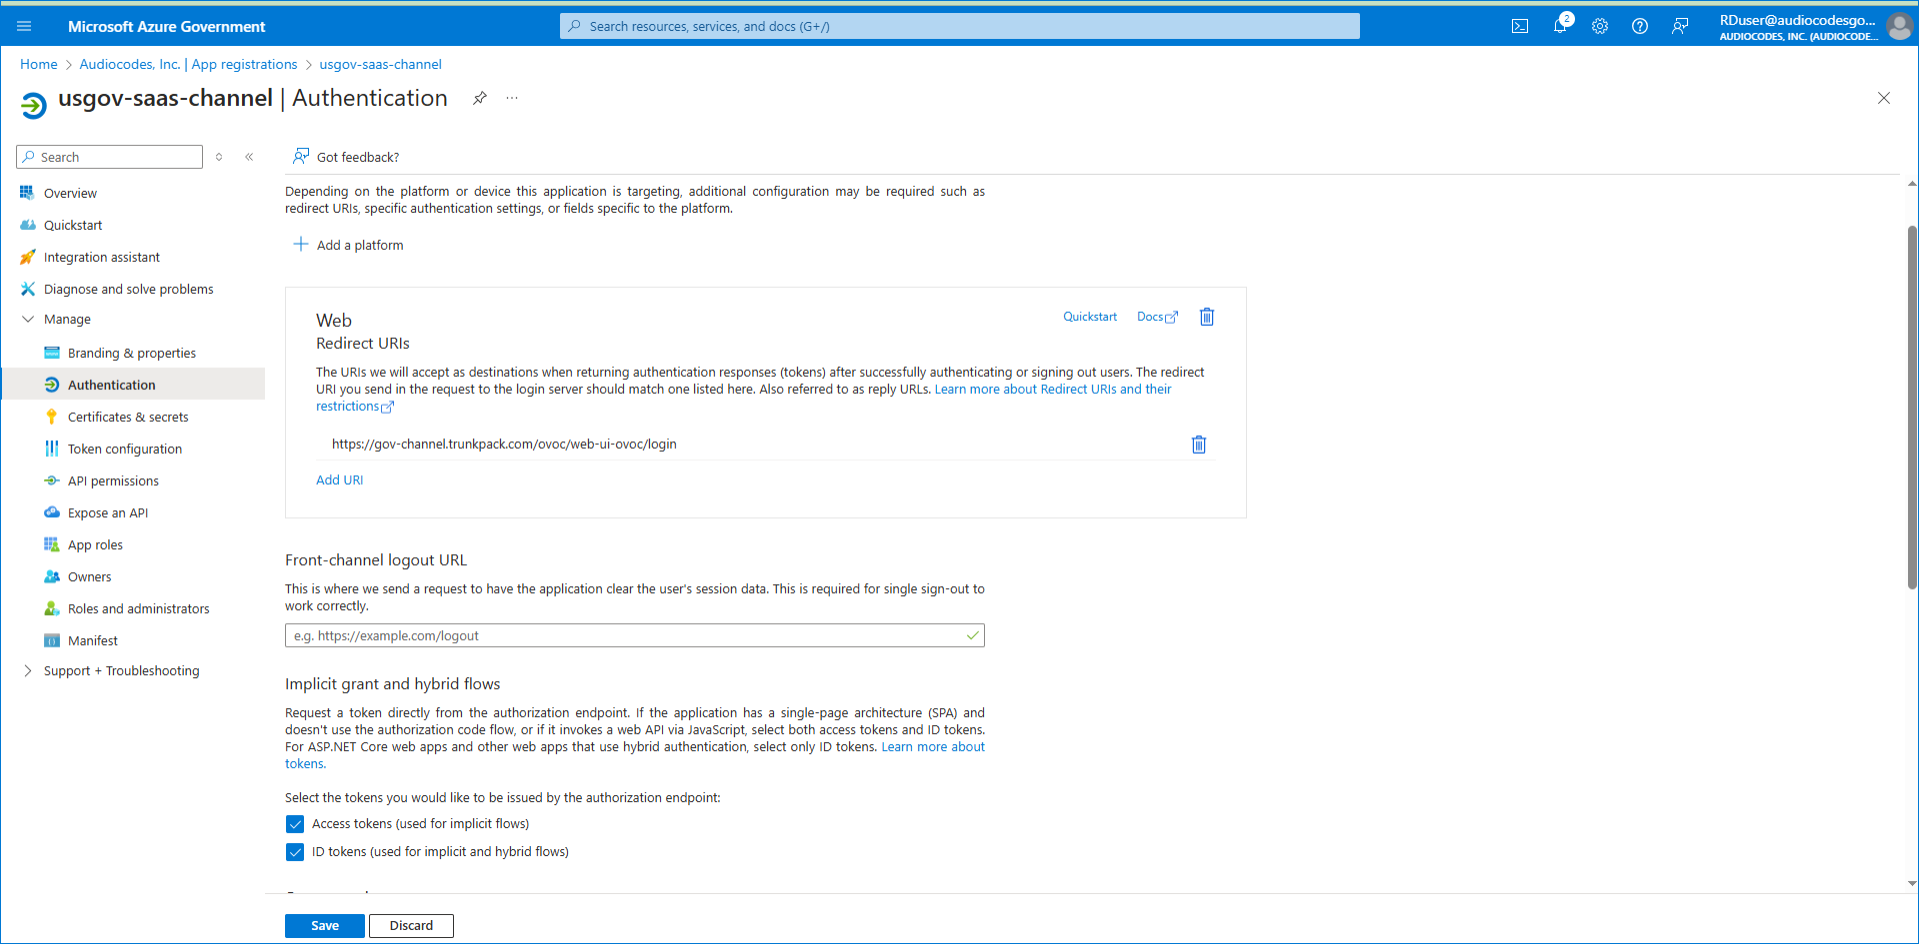Open portal settings gear
The width and height of the screenshot is (1919, 944).
coord(1599,27)
